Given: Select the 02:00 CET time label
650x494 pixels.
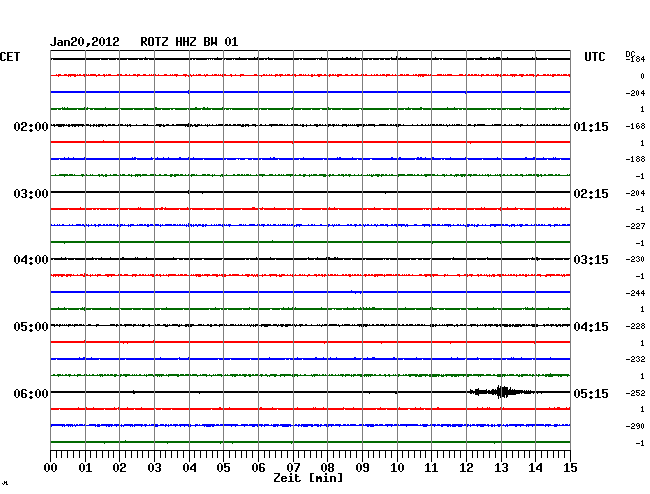Looking at the screenshot, I should (x=31, y=126).
